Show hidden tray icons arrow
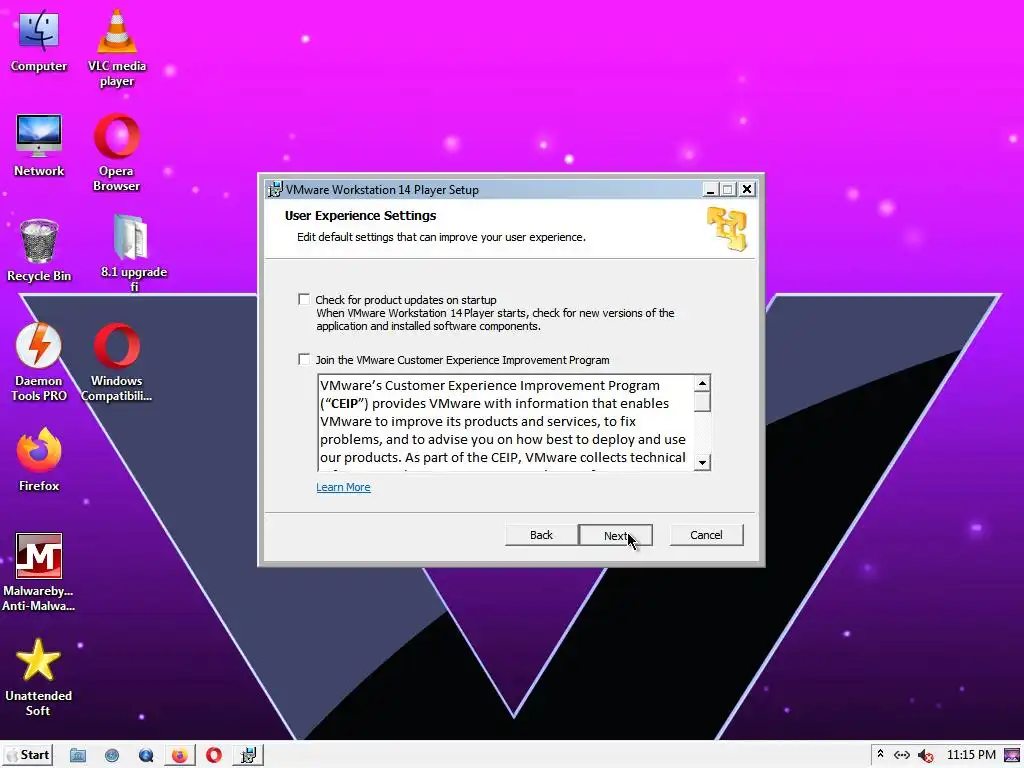1024x768 pixels. point(880,754)
